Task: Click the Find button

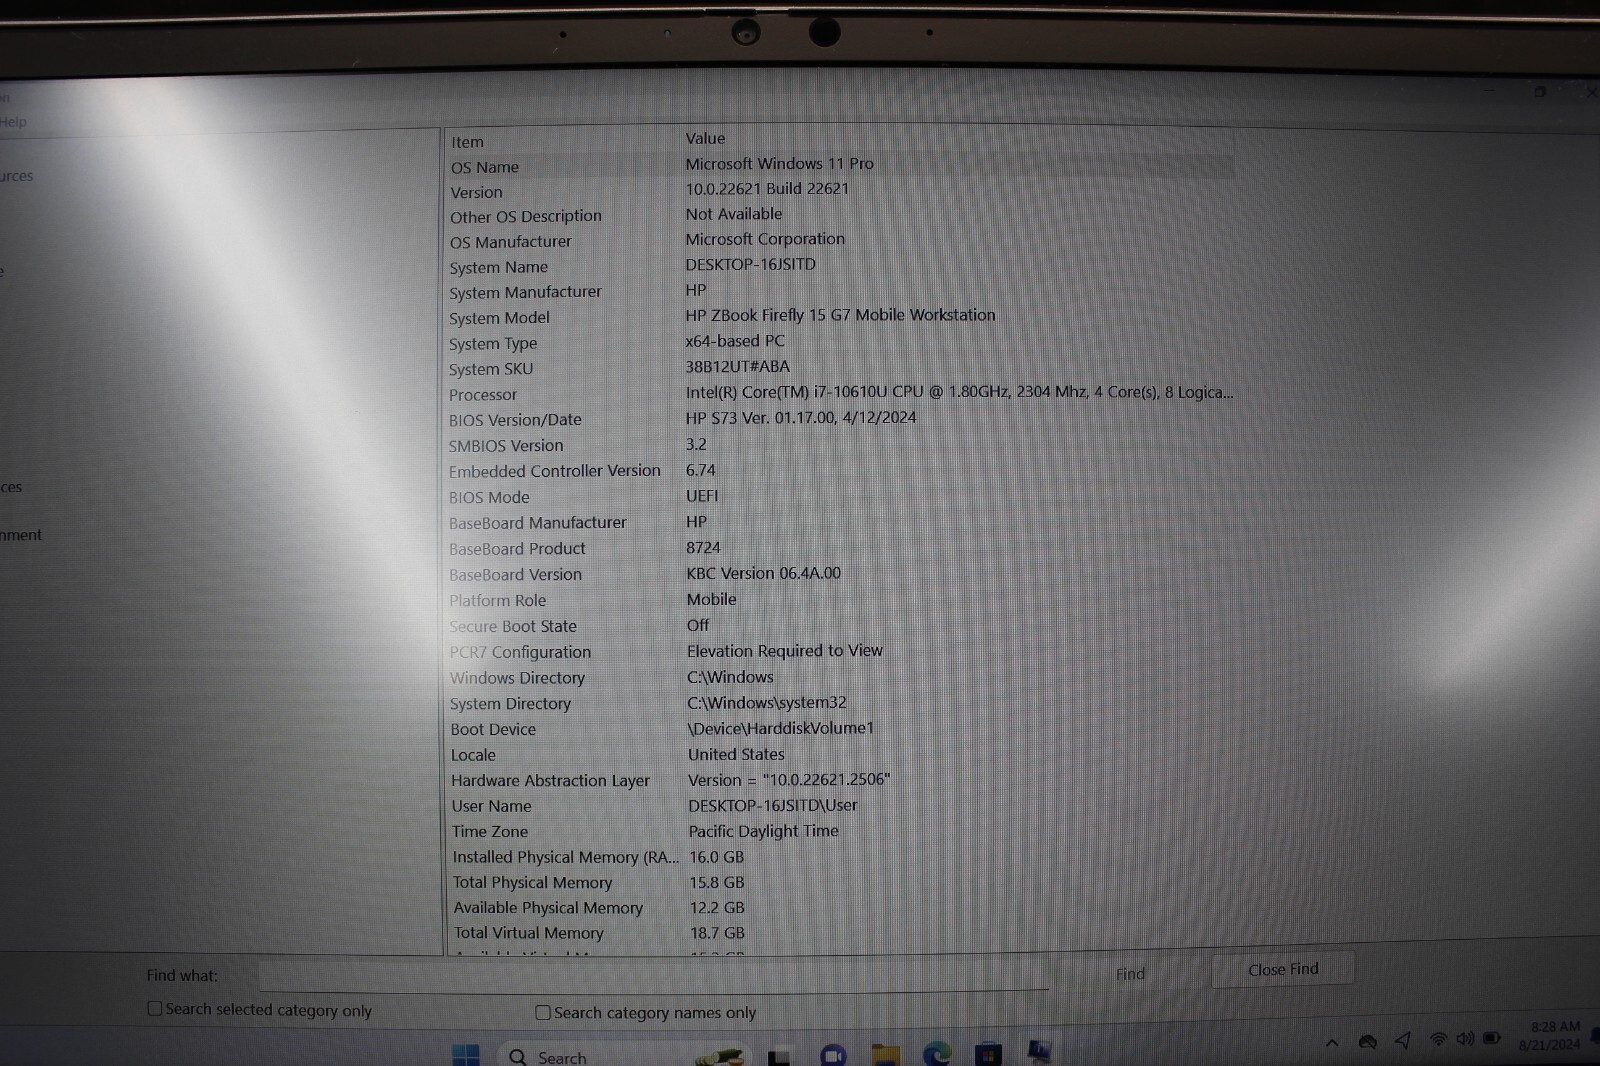Action: pos(1130,973)
